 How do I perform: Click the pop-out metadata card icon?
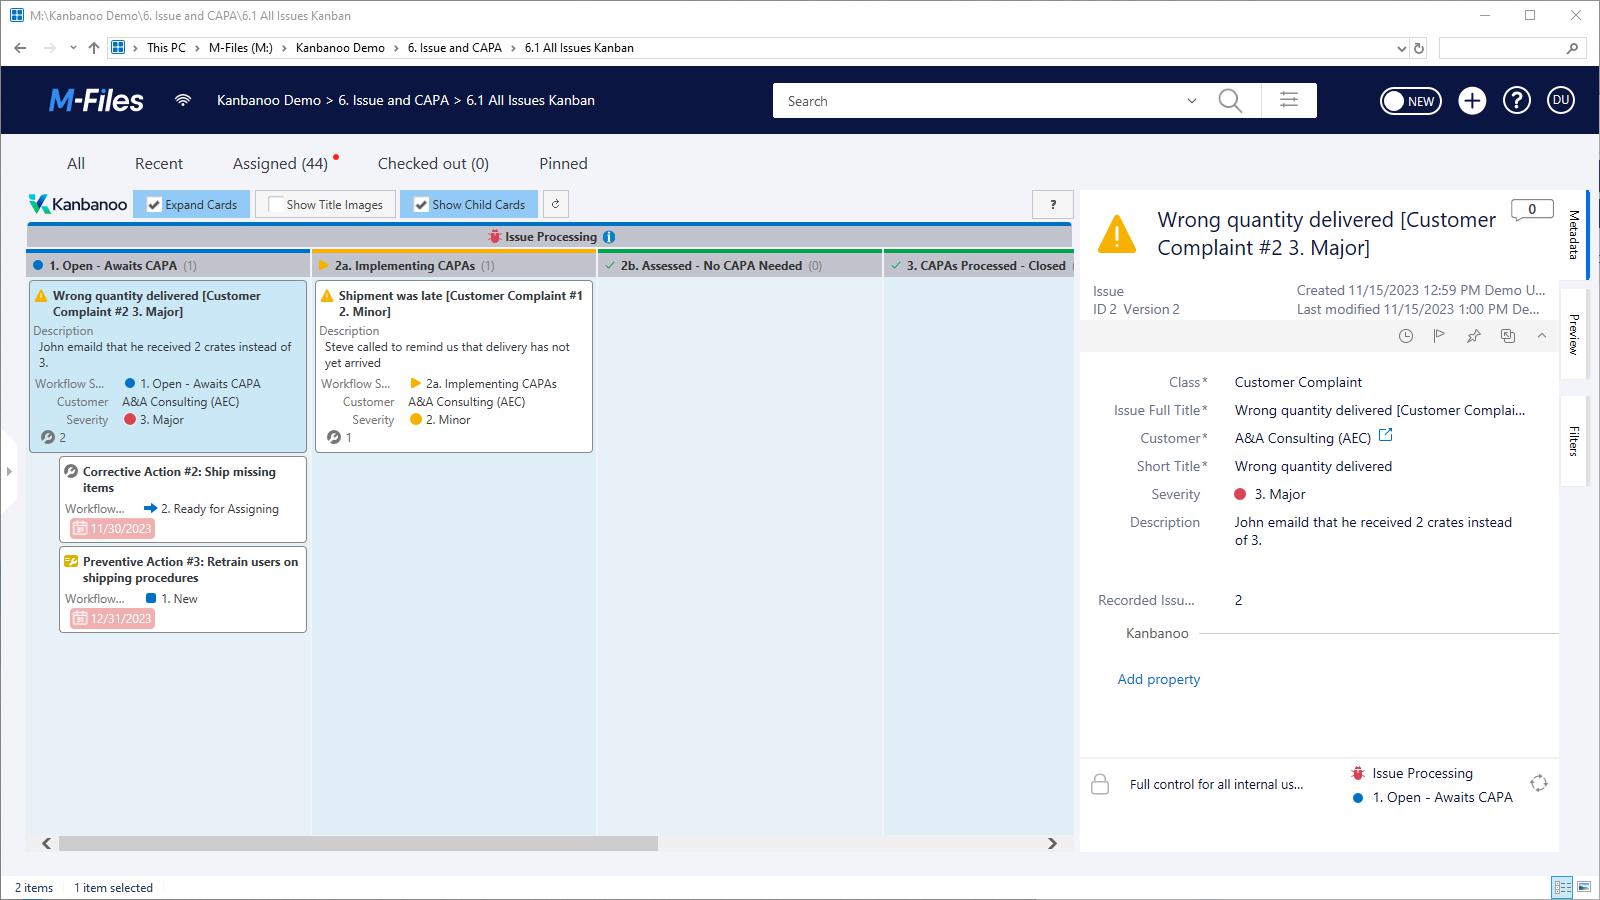coord(1508,336)
